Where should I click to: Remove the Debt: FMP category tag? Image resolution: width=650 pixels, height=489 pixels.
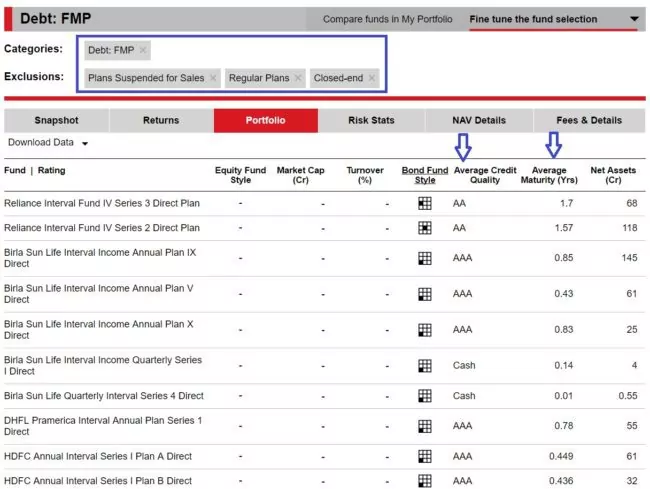point(143,50)
